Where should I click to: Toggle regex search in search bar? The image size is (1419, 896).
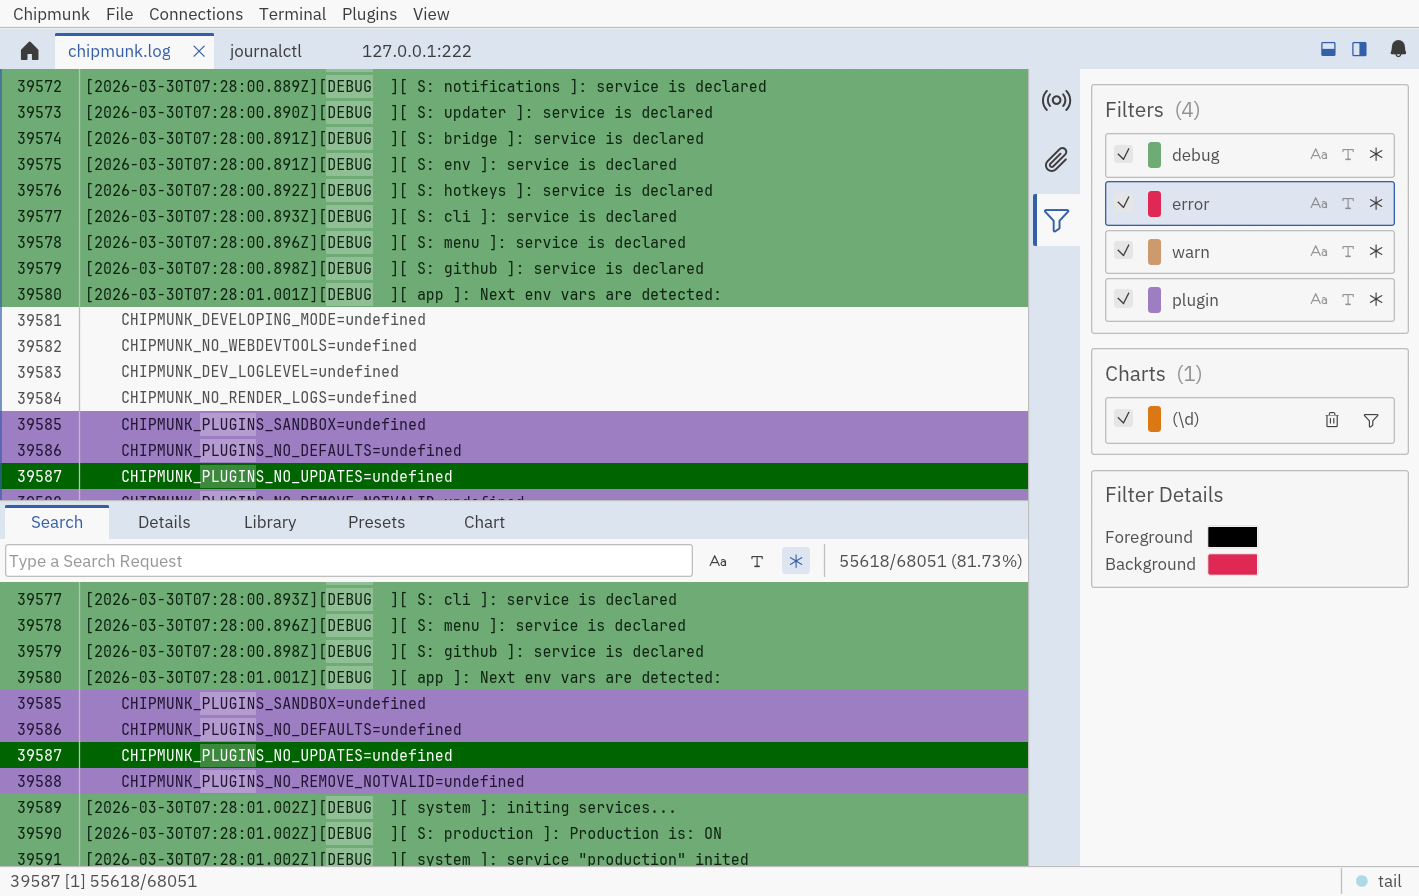click(x=796, y=561)
